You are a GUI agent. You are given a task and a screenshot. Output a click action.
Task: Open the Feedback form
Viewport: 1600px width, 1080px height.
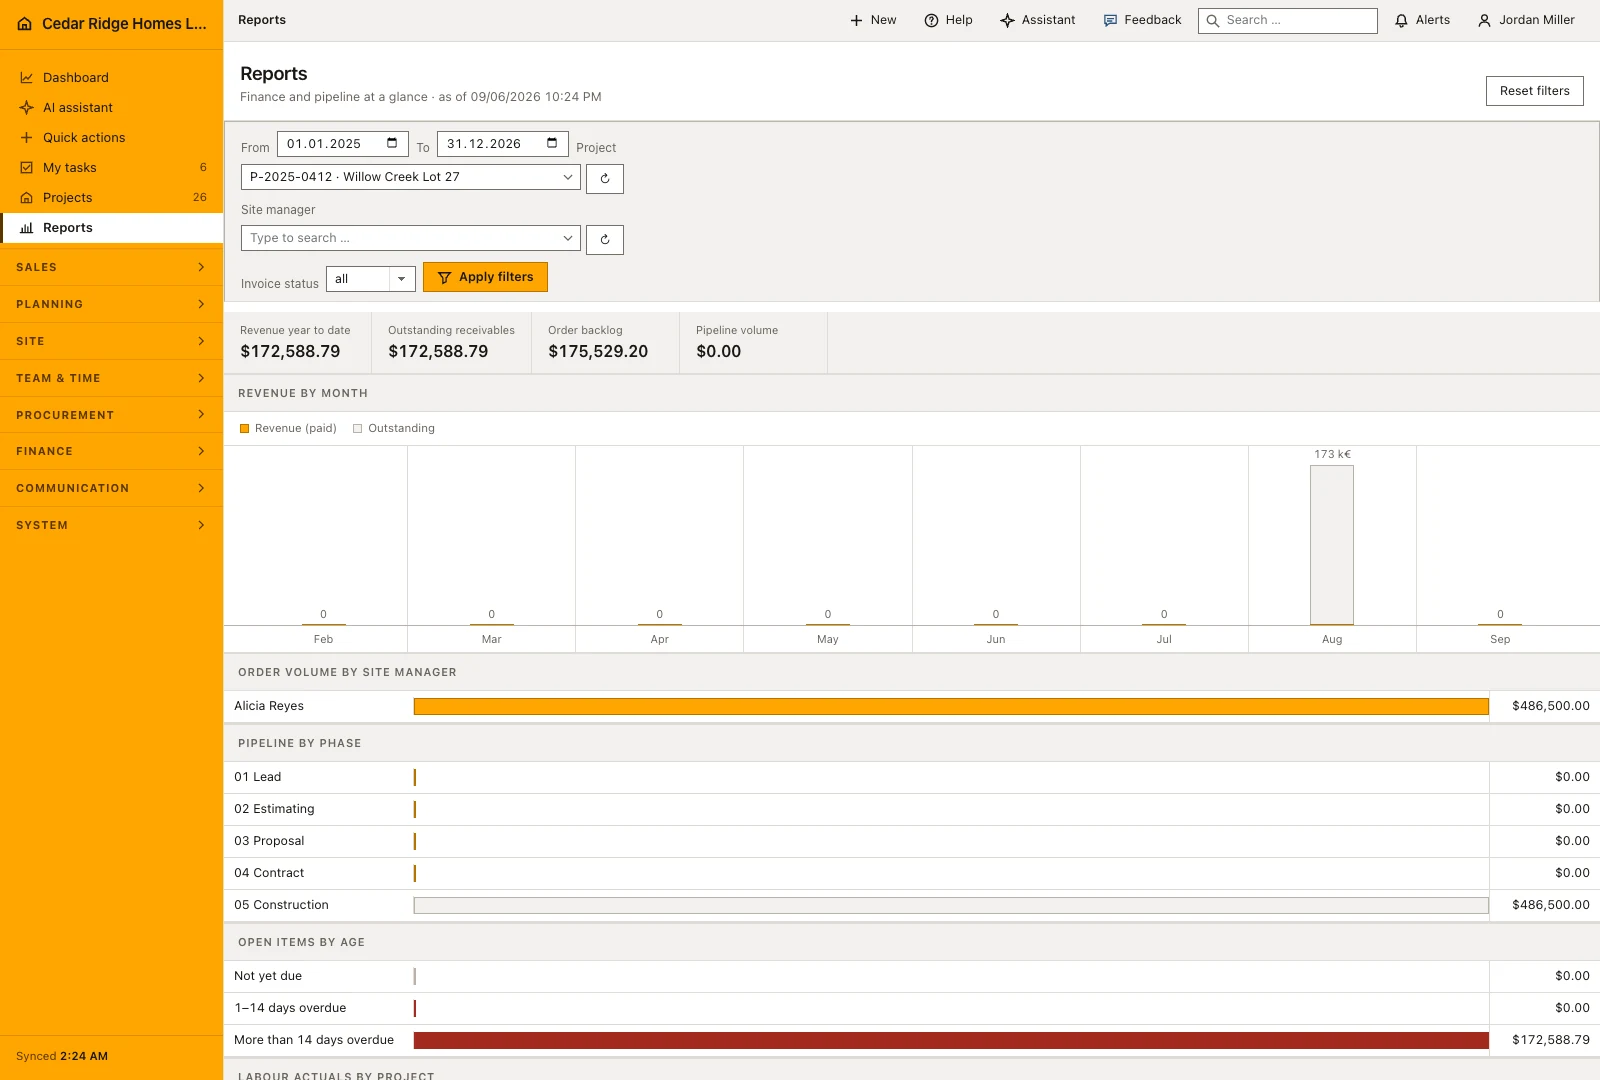click(x=1142, y=20)
